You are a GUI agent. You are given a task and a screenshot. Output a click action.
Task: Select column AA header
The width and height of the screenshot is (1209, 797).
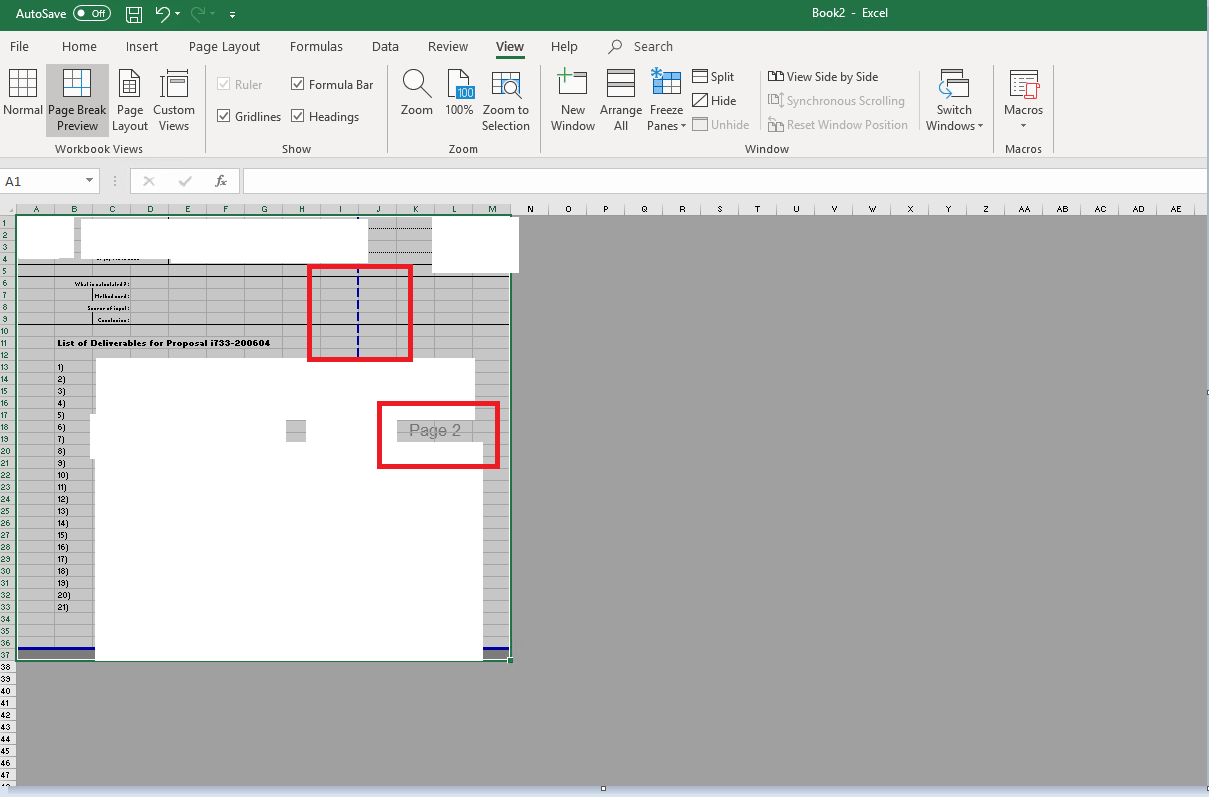tap(1024, 209)
